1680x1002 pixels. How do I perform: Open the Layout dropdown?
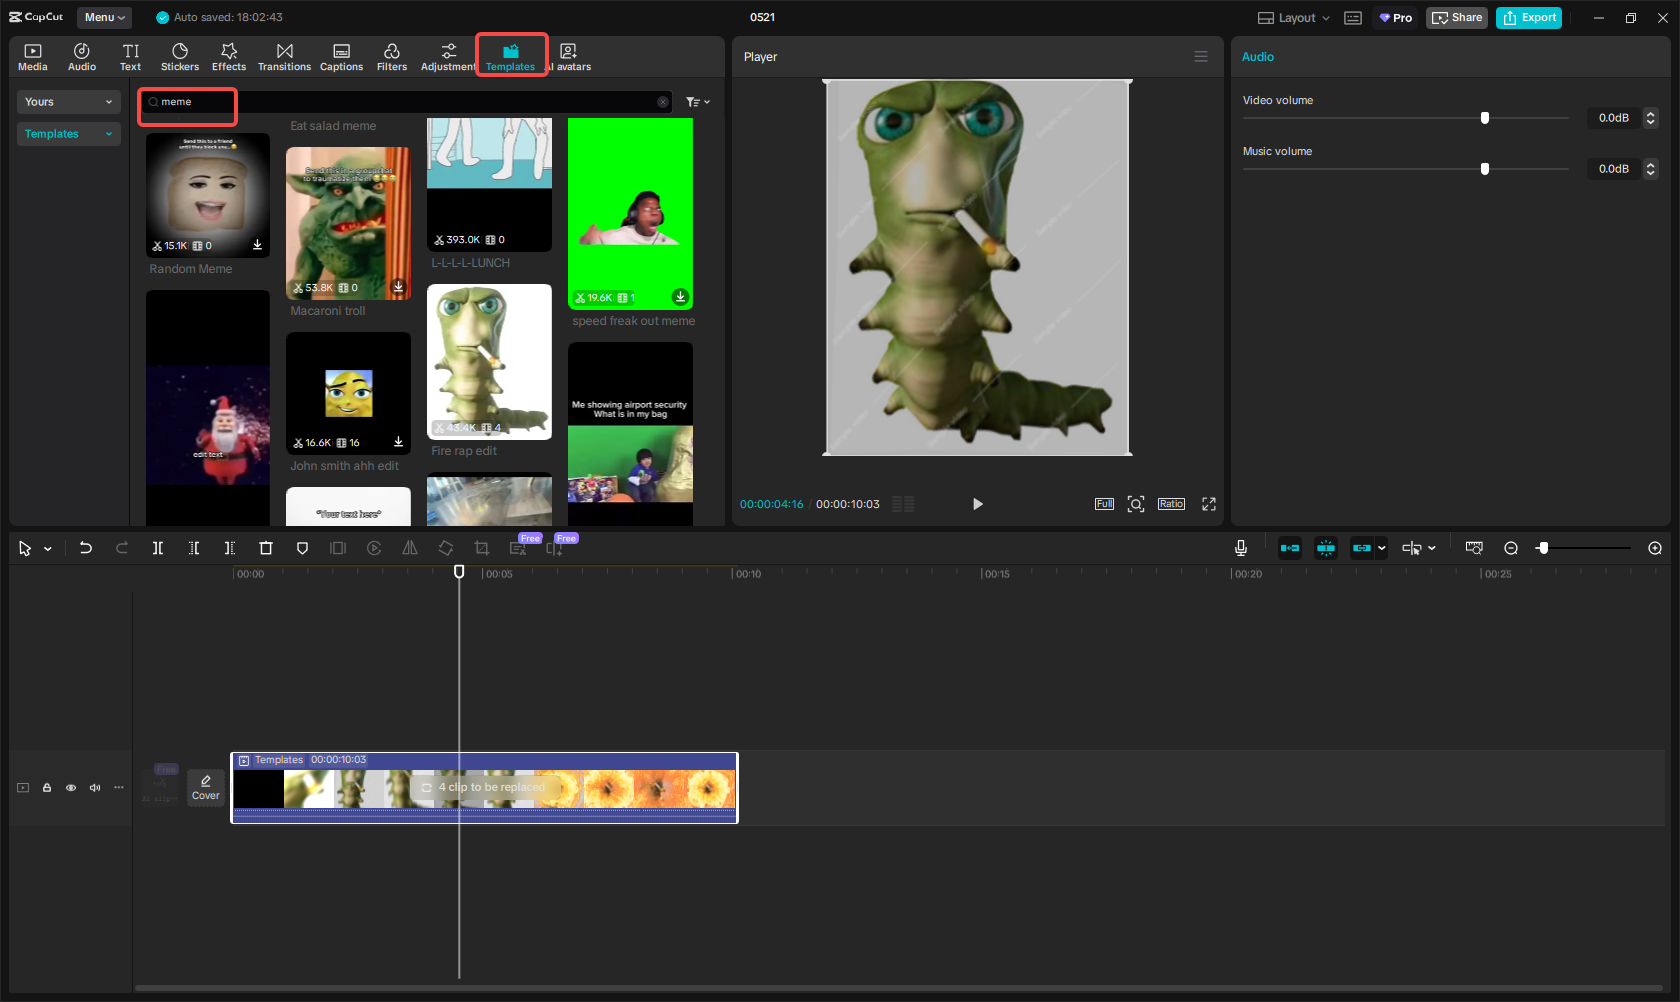click(x=1294, y=18)
